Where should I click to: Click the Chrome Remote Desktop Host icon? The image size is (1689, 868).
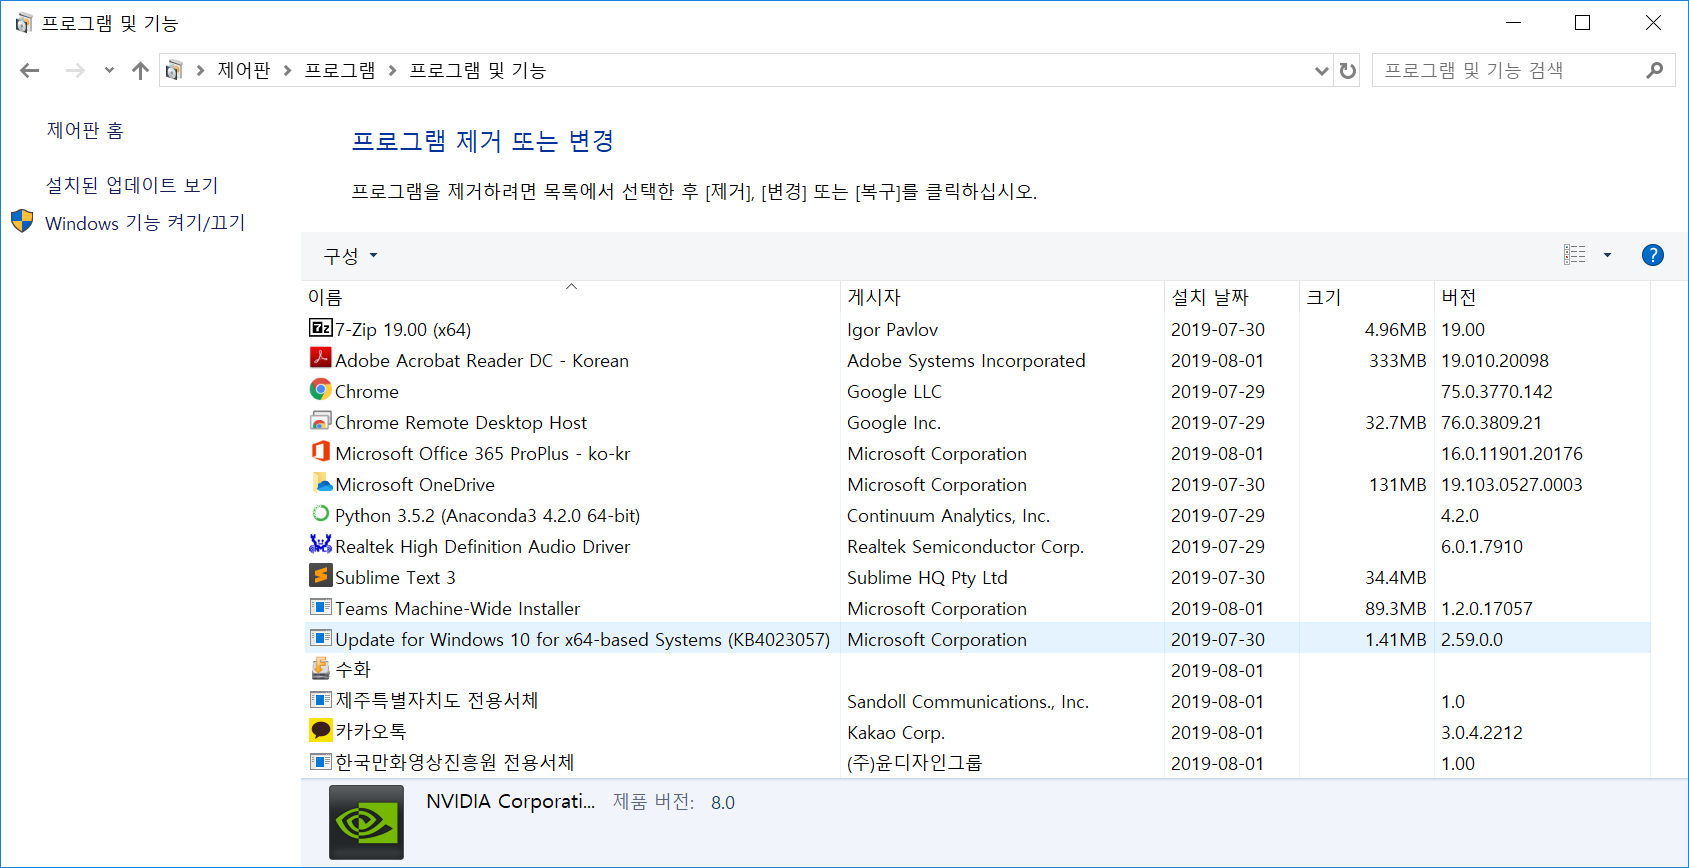[x=320, y=420]
